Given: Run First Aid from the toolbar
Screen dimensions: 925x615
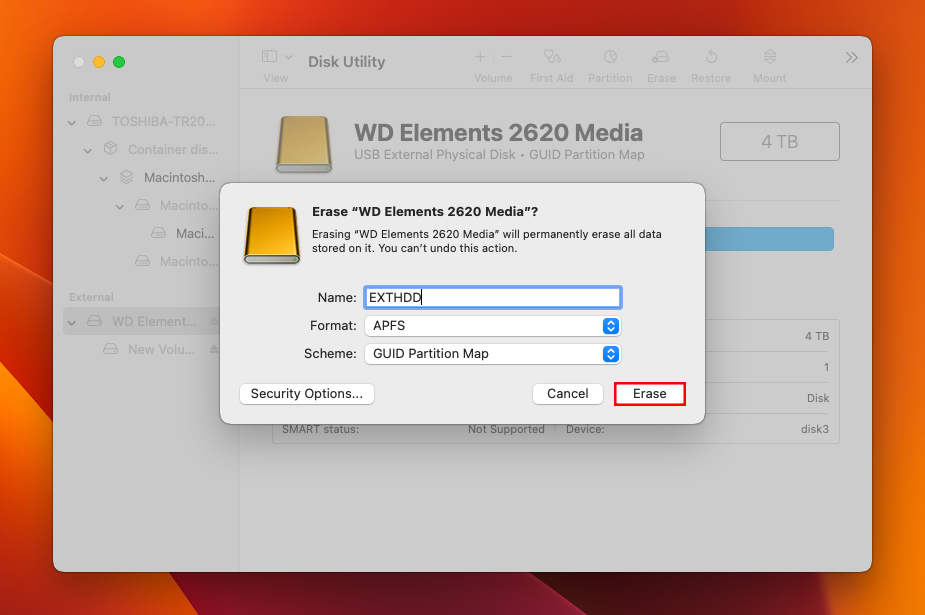Looking at the screenshot, I should 552,57.
